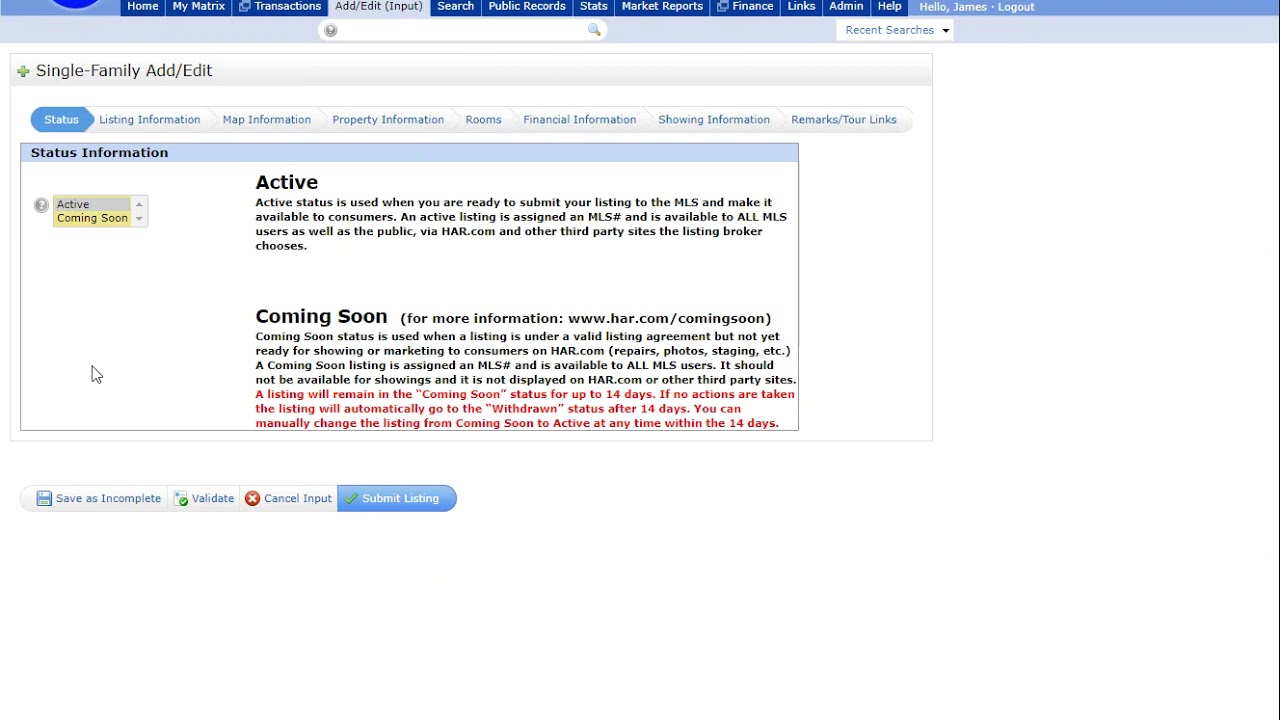Switch to the Remarks/Tour Links tab
This screenshot has height=720, width=1280.
tap(844, 120)
